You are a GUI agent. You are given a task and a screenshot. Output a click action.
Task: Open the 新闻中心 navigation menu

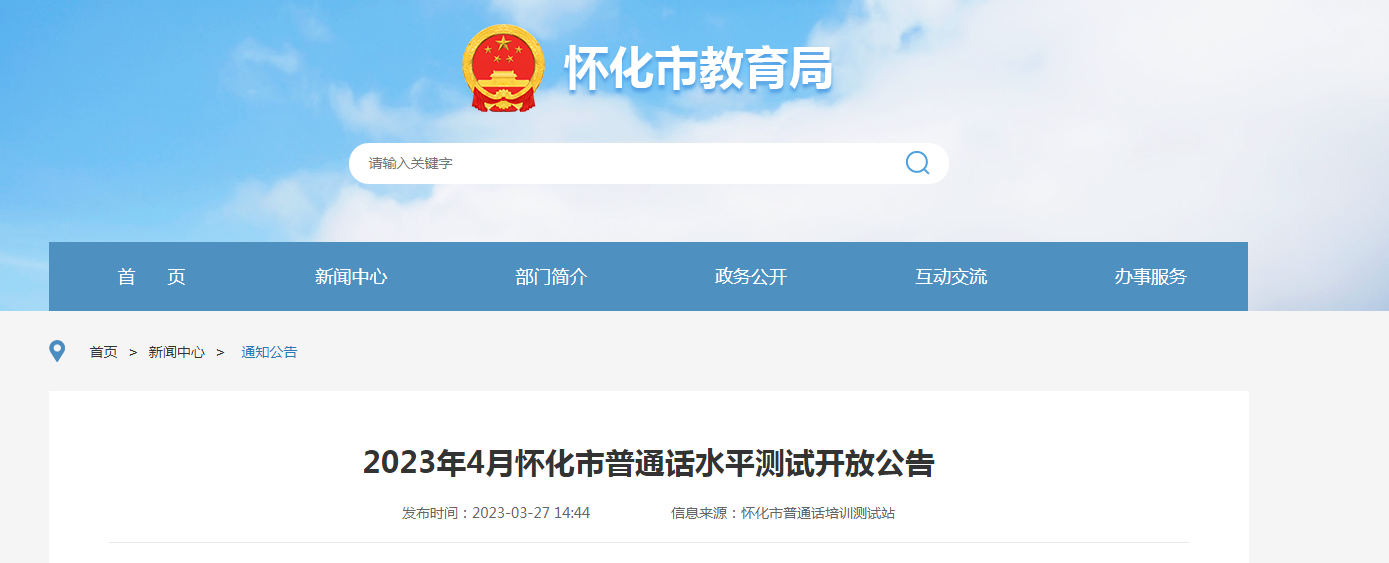point(351,277)
